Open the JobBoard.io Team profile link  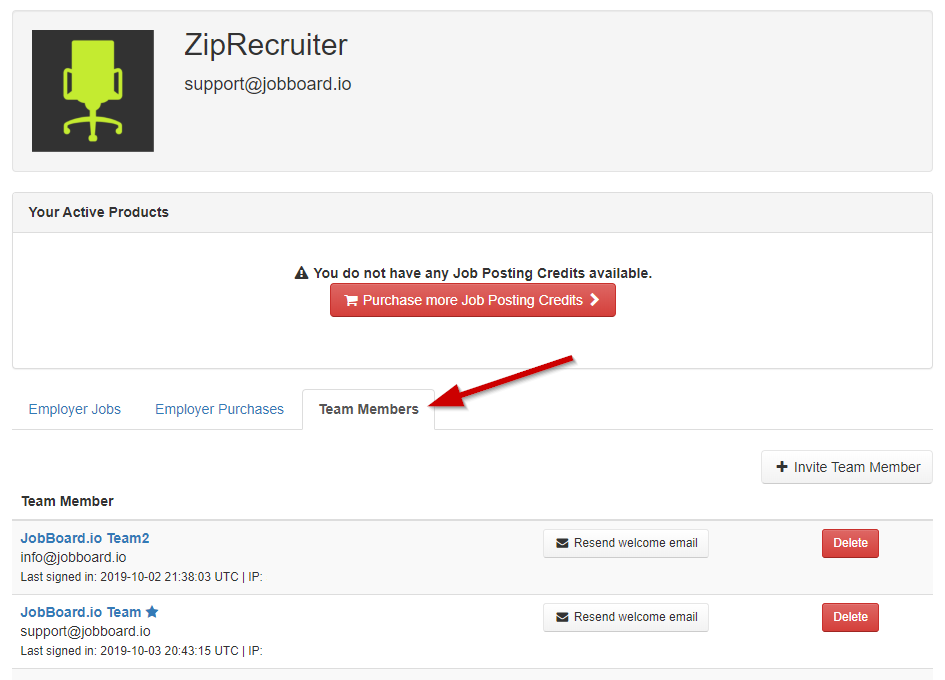click(81, 612)
